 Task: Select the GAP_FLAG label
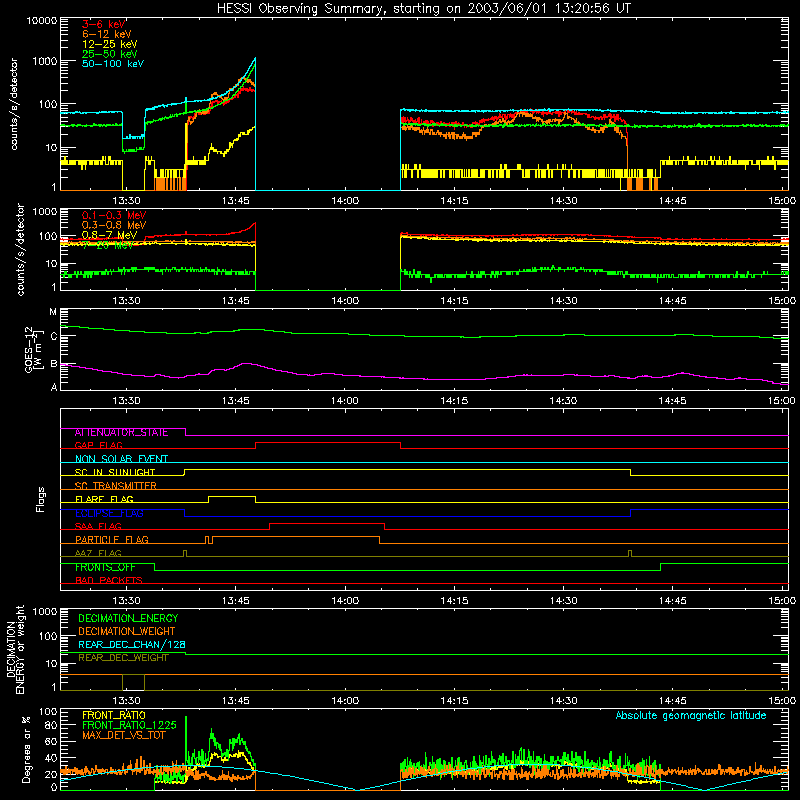[98, 445]
